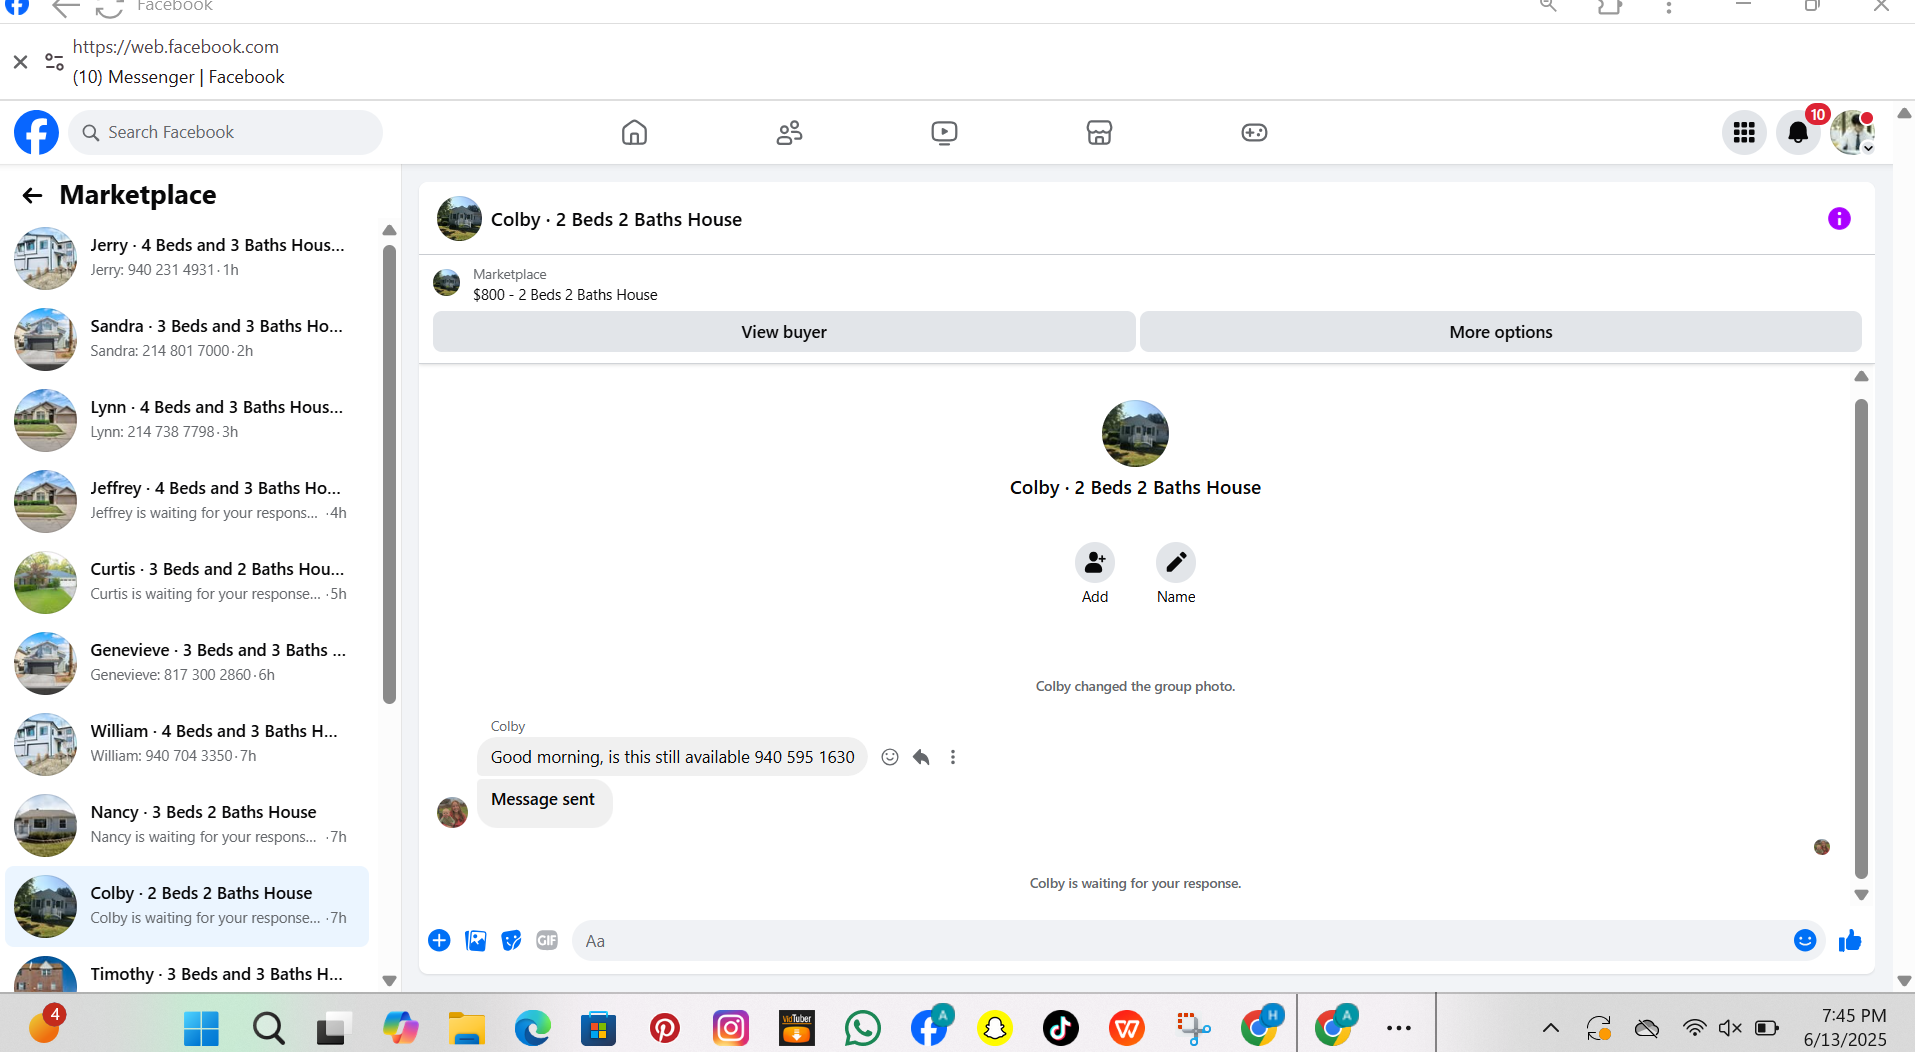Open taskbar overflow three dots
The width and height of the screenshot is (1915, 1052).
1399,1027
